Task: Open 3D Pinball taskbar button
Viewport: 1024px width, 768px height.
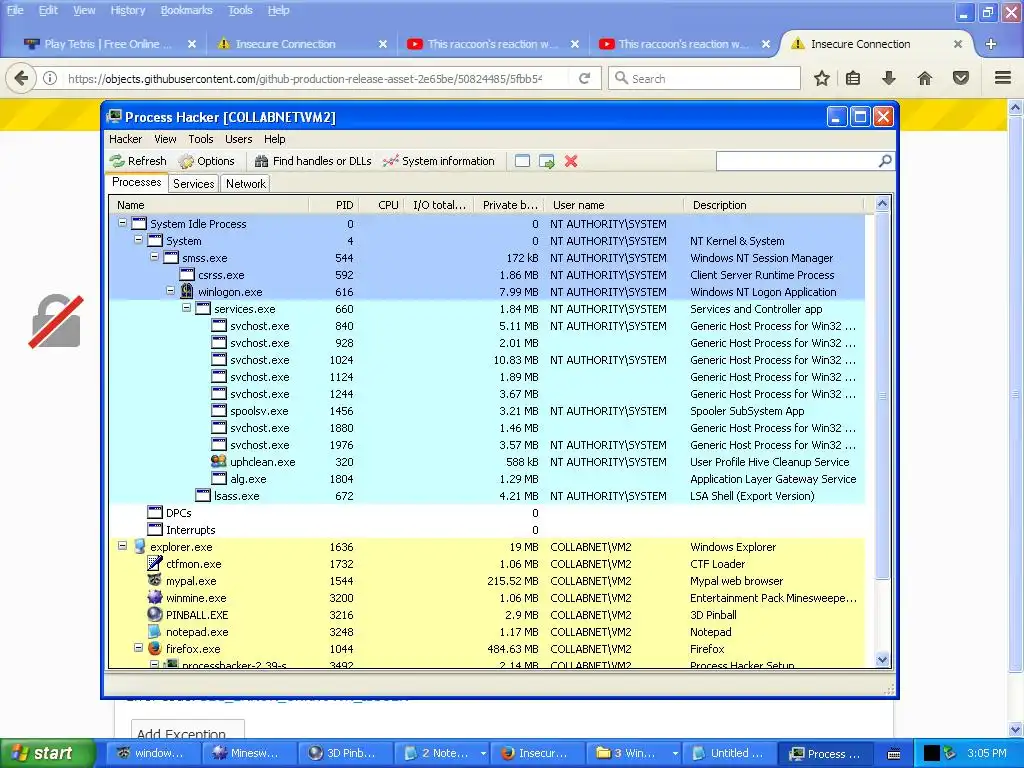Action: 344,754
